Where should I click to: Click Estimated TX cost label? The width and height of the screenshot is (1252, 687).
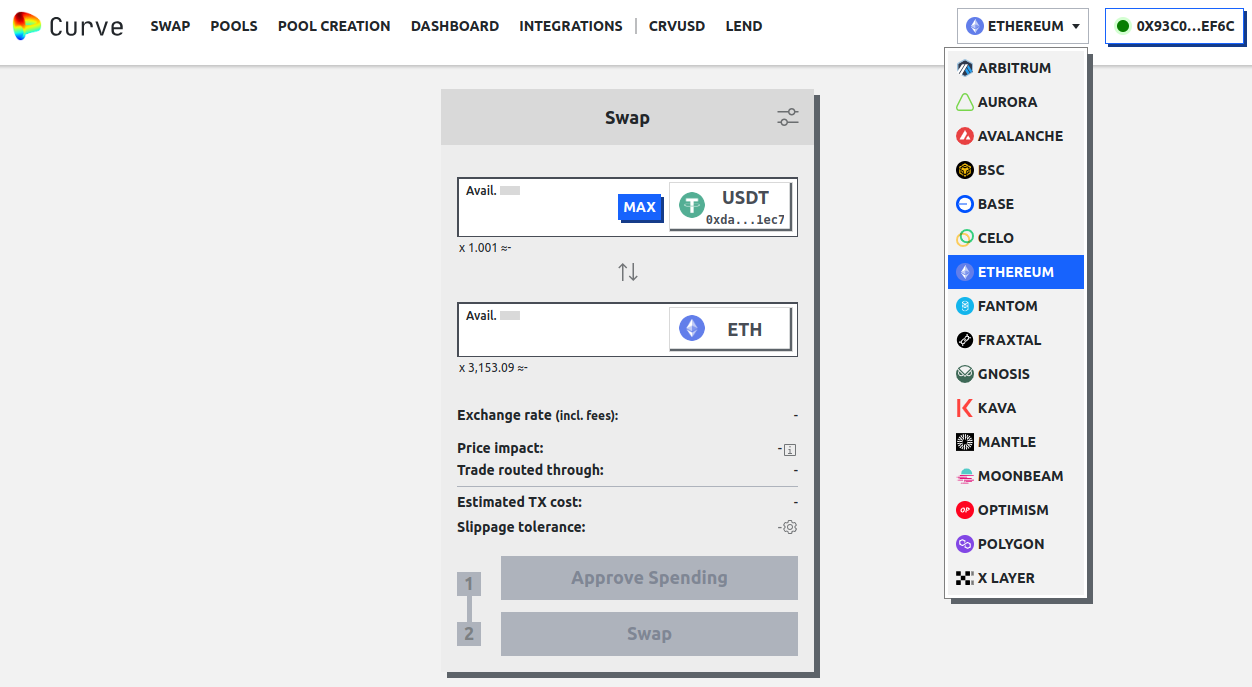pos(519,502)
